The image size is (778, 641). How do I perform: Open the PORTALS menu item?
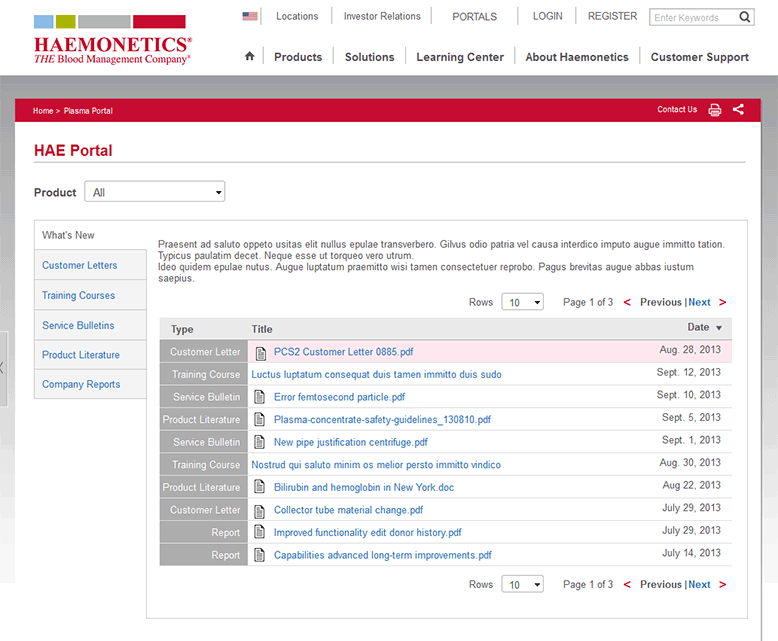[x=474, y=17]
